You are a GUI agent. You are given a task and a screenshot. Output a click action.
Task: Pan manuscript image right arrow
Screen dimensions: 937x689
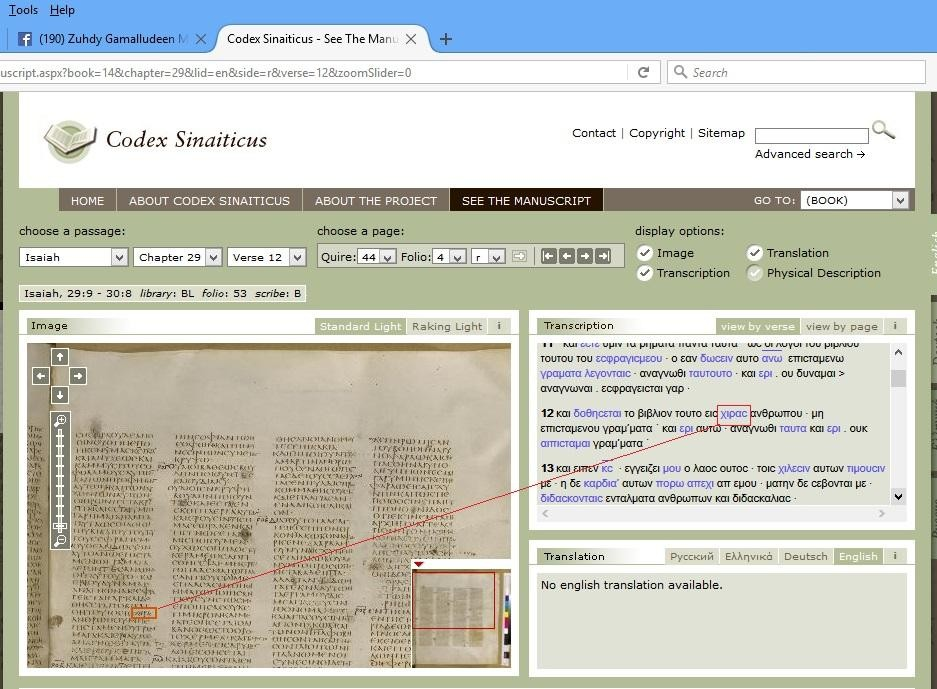click(78, 376)
